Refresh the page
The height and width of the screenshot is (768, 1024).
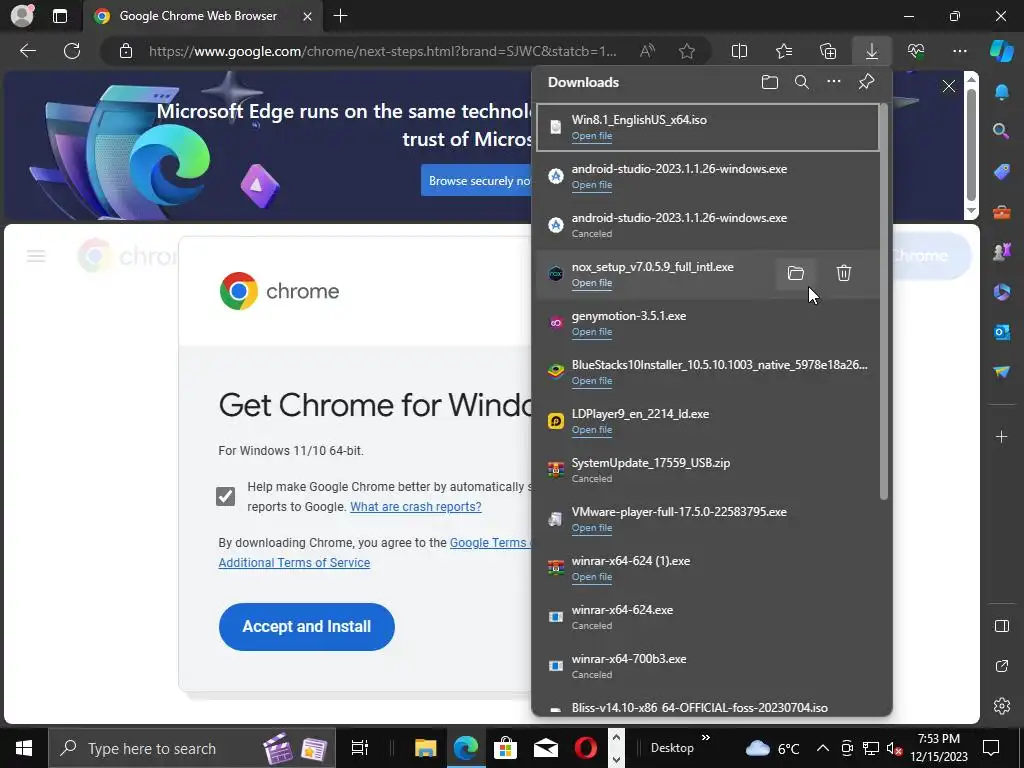72,51
